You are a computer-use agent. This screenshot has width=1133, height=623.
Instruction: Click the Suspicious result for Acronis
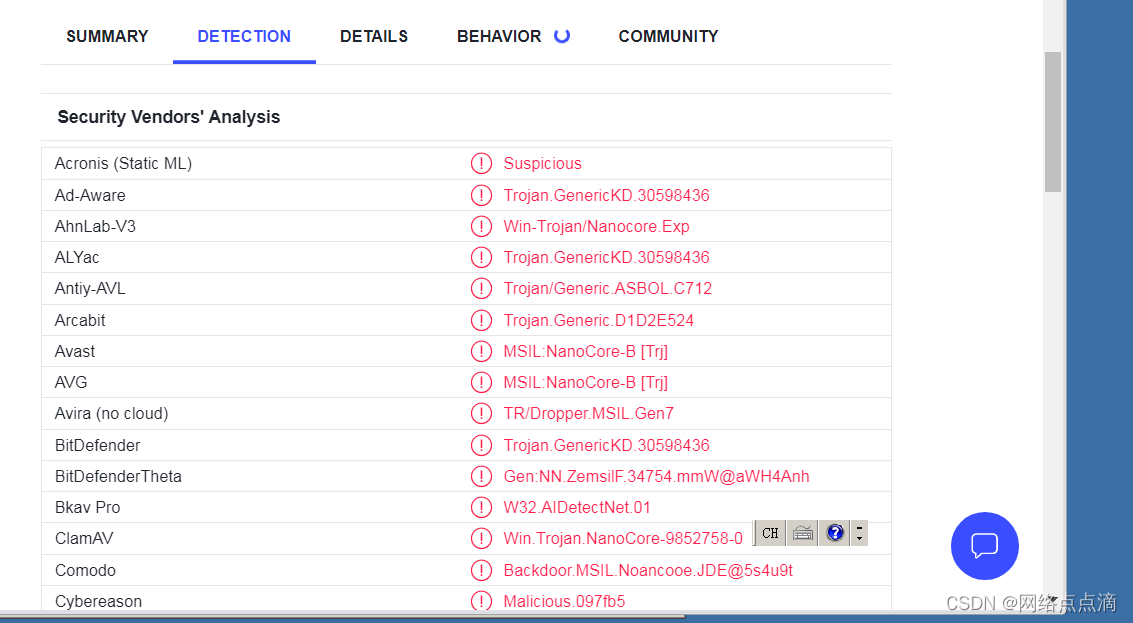click(543, 163)
